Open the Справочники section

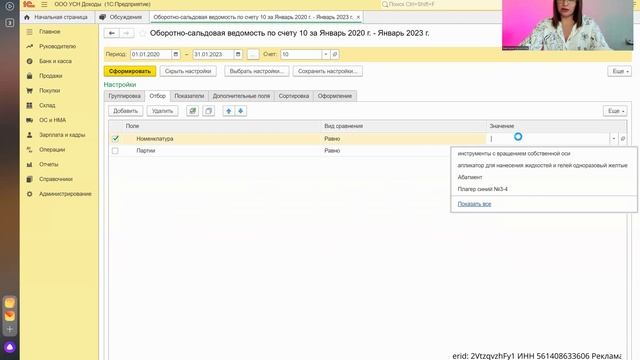[x=56, y=179]
